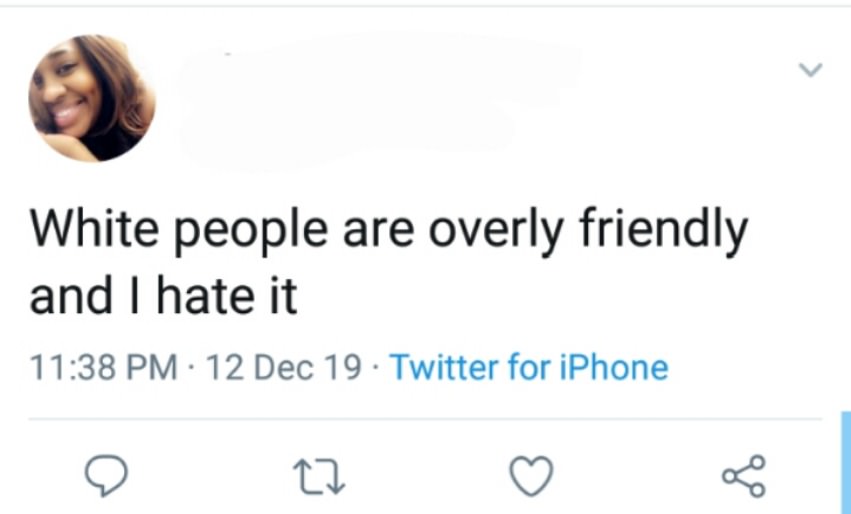Viewport: 851px width, 514px height.
Task: Tap the heart icon to like the tweet
Action: (x=531, y=476)
